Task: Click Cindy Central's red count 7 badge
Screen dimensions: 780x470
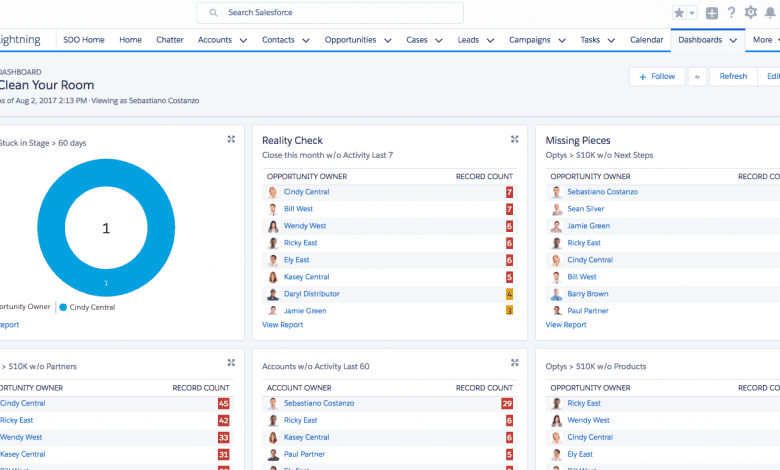Action: coord(509,192)
